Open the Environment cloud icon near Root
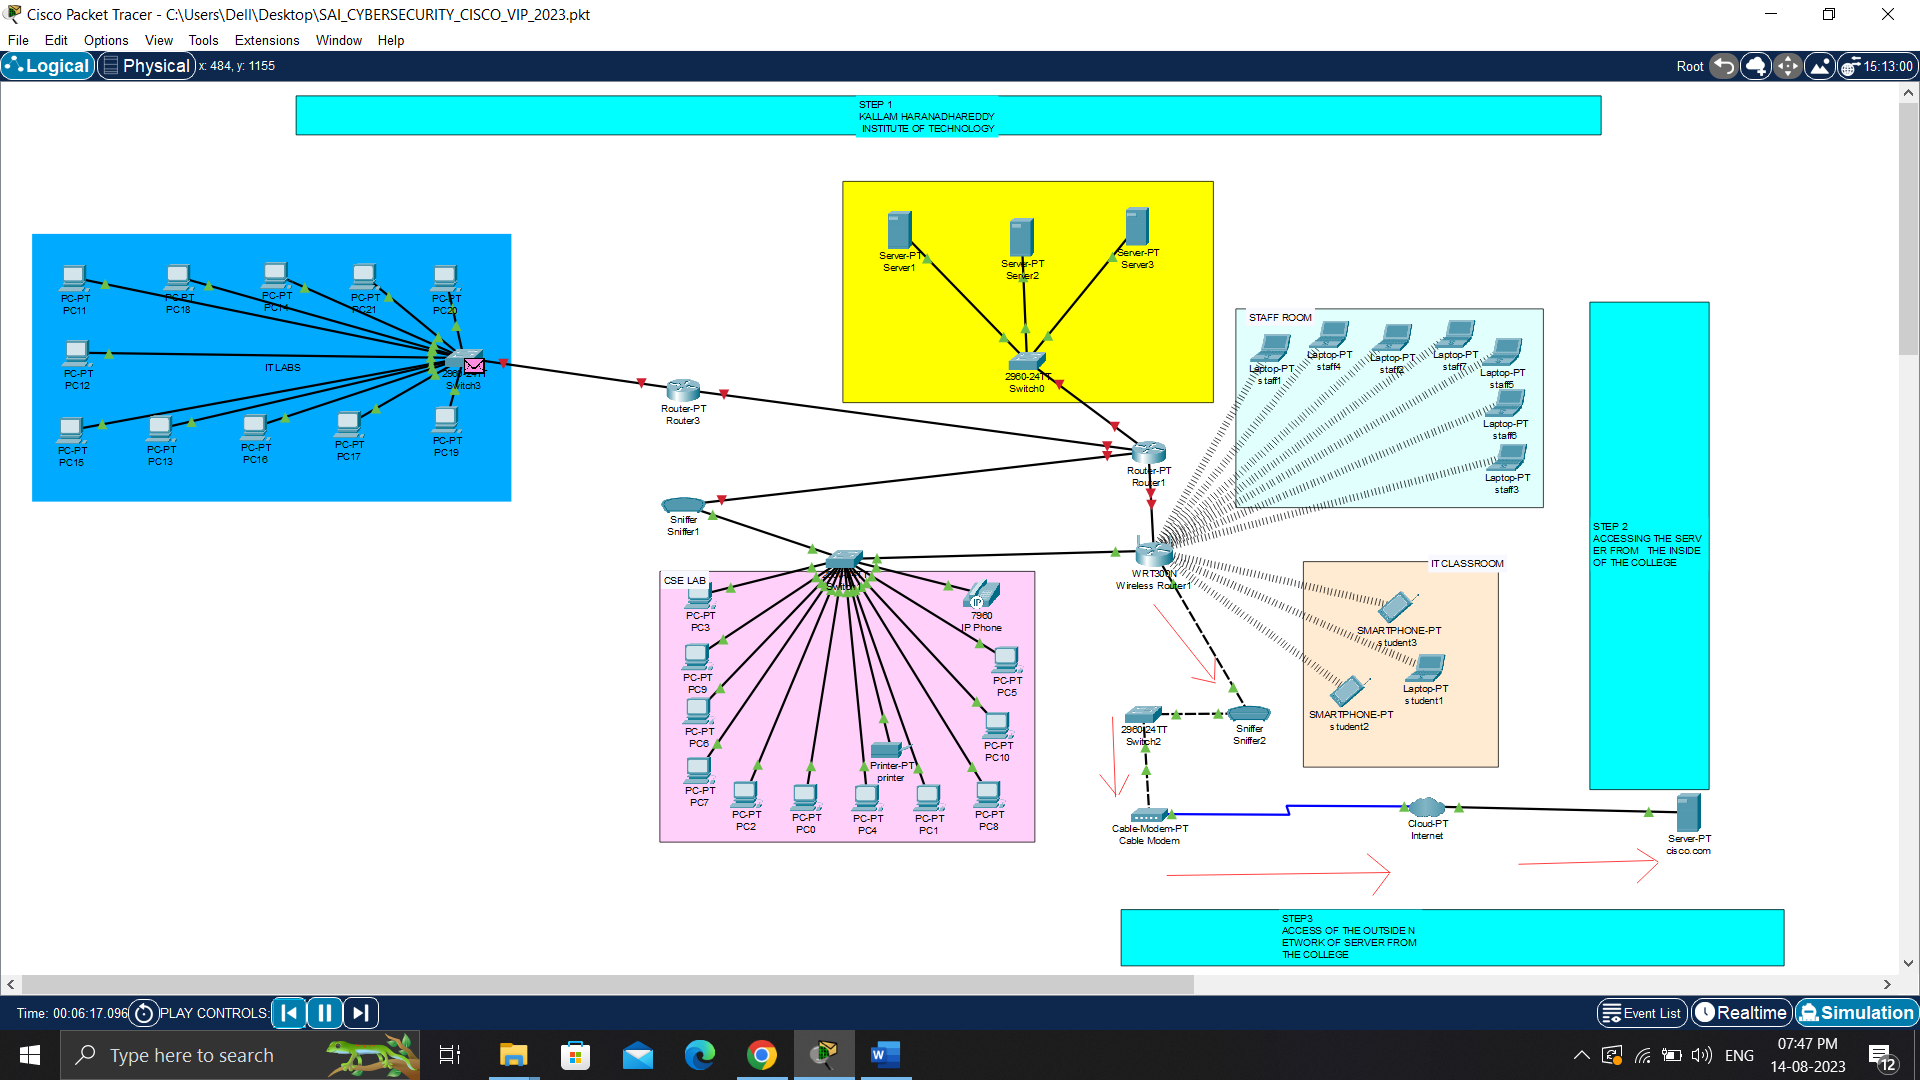1920x1080 pixels. tap(1756, 65)
